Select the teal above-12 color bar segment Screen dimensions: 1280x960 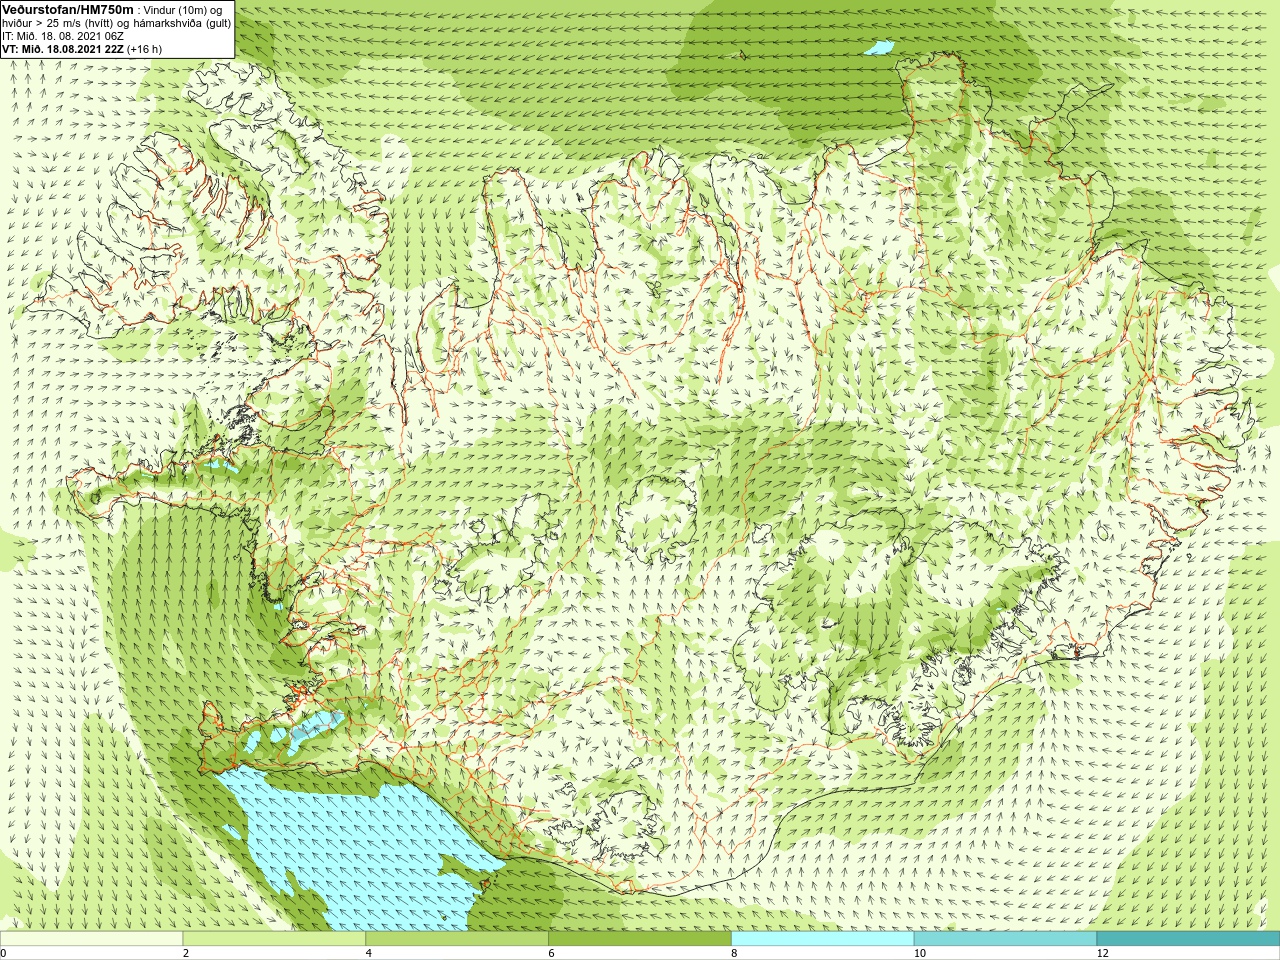(1188, 939)
